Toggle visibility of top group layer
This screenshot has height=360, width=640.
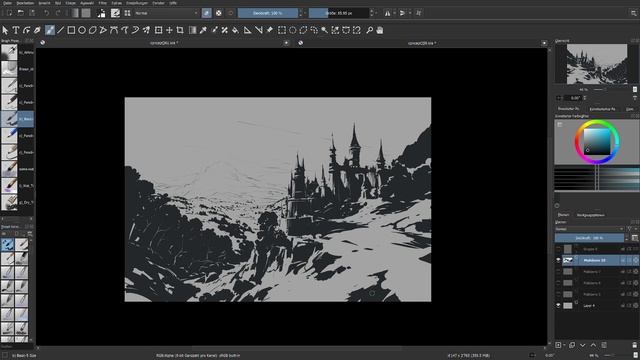point(558,249)
